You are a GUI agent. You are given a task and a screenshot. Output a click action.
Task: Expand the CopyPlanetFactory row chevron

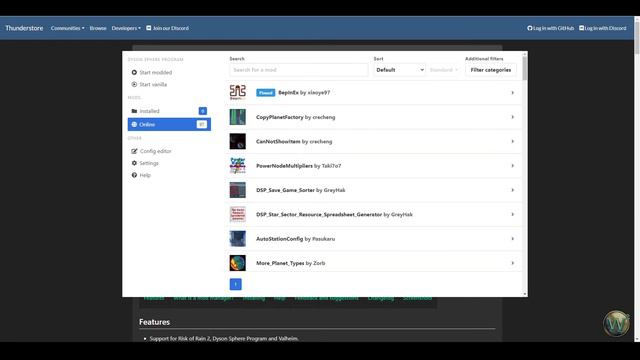[512, 117]
